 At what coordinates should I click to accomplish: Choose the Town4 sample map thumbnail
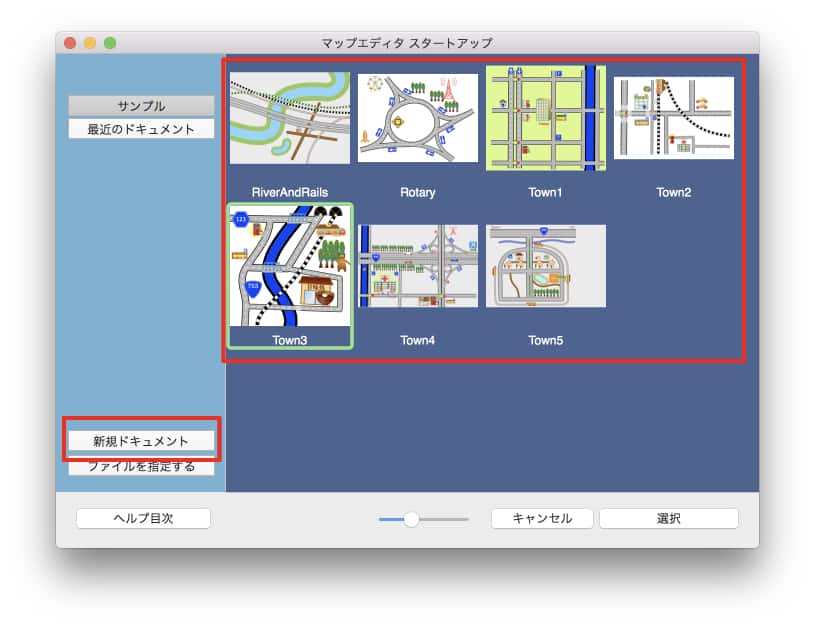[418, 266]
